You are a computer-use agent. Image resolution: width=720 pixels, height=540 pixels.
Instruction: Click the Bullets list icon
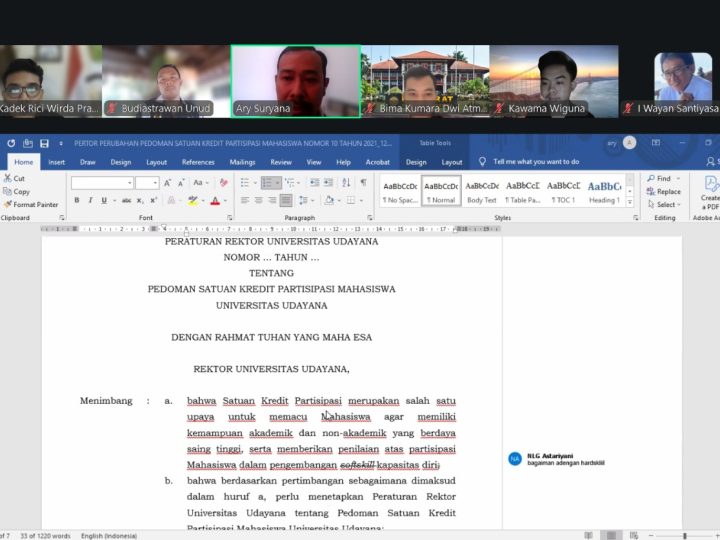[x=245, y=183]
